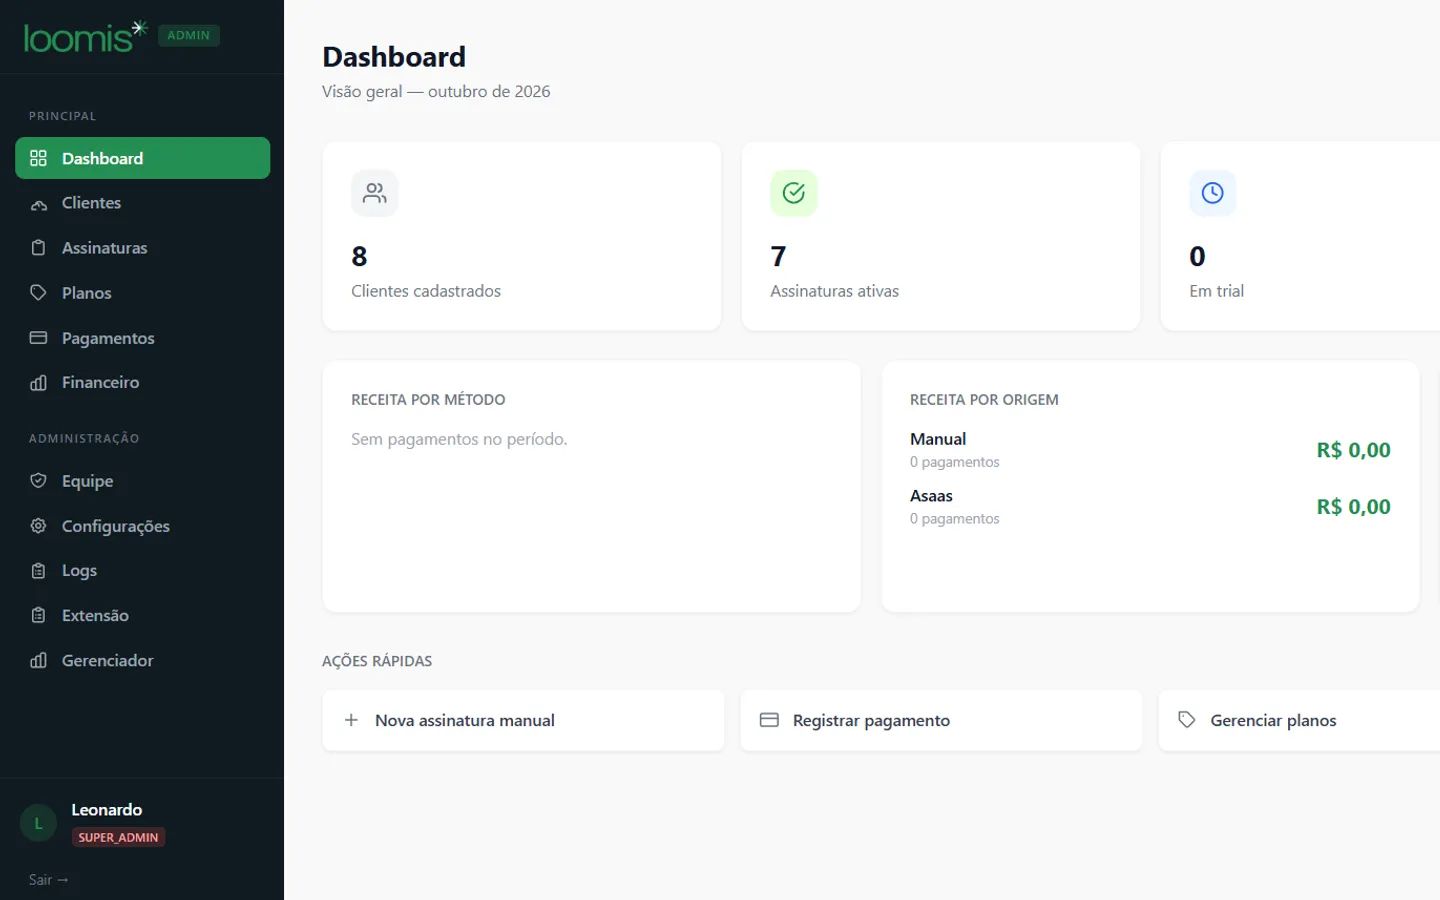Click the users icon above Clientes cadastrados
This screenshot has height=900, width=1440.
click(x=375, y=193)
